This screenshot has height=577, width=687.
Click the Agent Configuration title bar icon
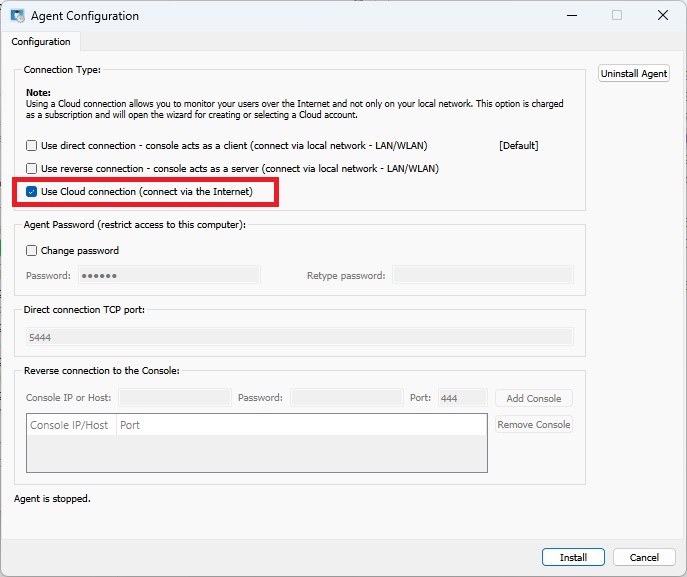coord(17,16)
